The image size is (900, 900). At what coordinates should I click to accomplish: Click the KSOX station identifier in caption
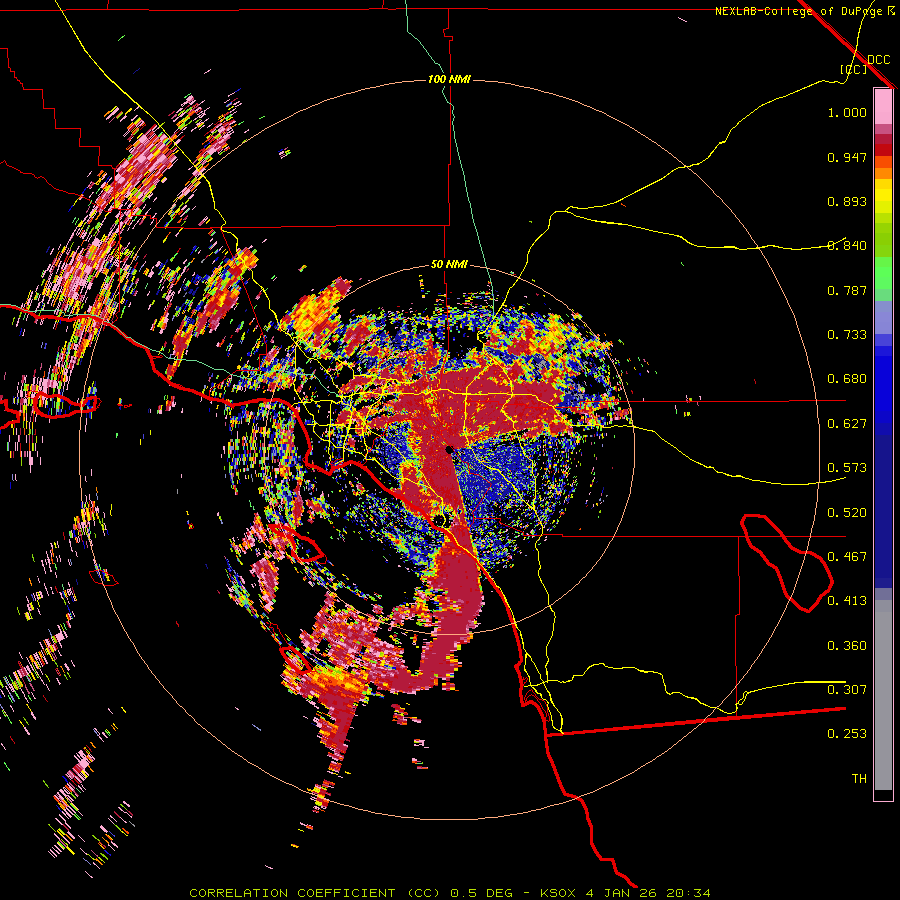coord(557,893)
